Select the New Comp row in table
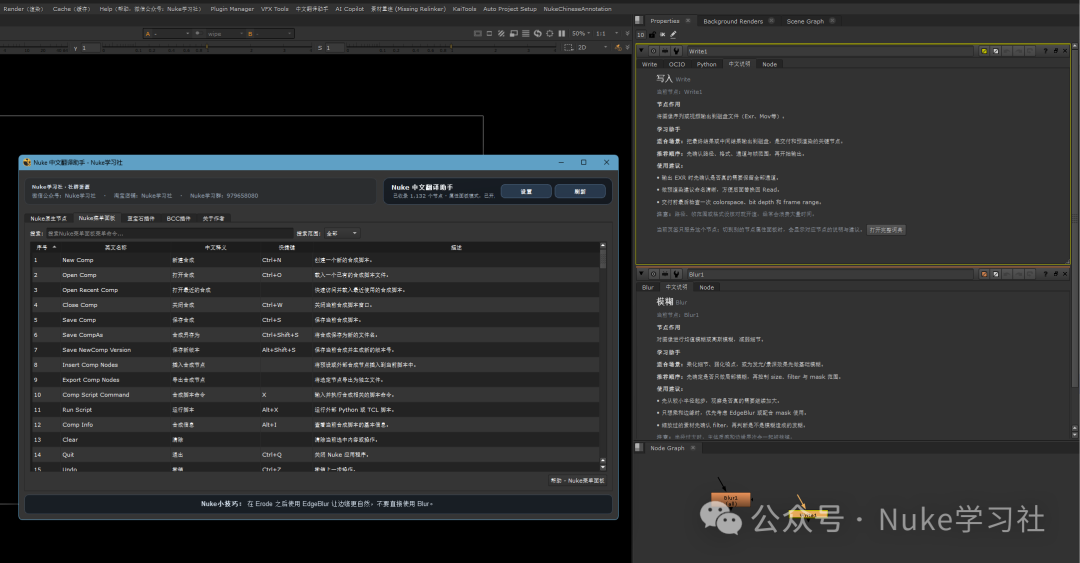 click(315, 260)
